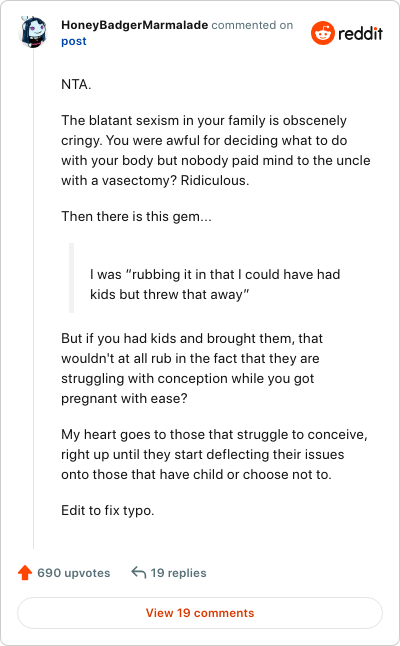This screenshot has width=400, height=646.
Task: Click the "Edit to fix typo." line
Action: pyautogui.click(x=108, y=510)
